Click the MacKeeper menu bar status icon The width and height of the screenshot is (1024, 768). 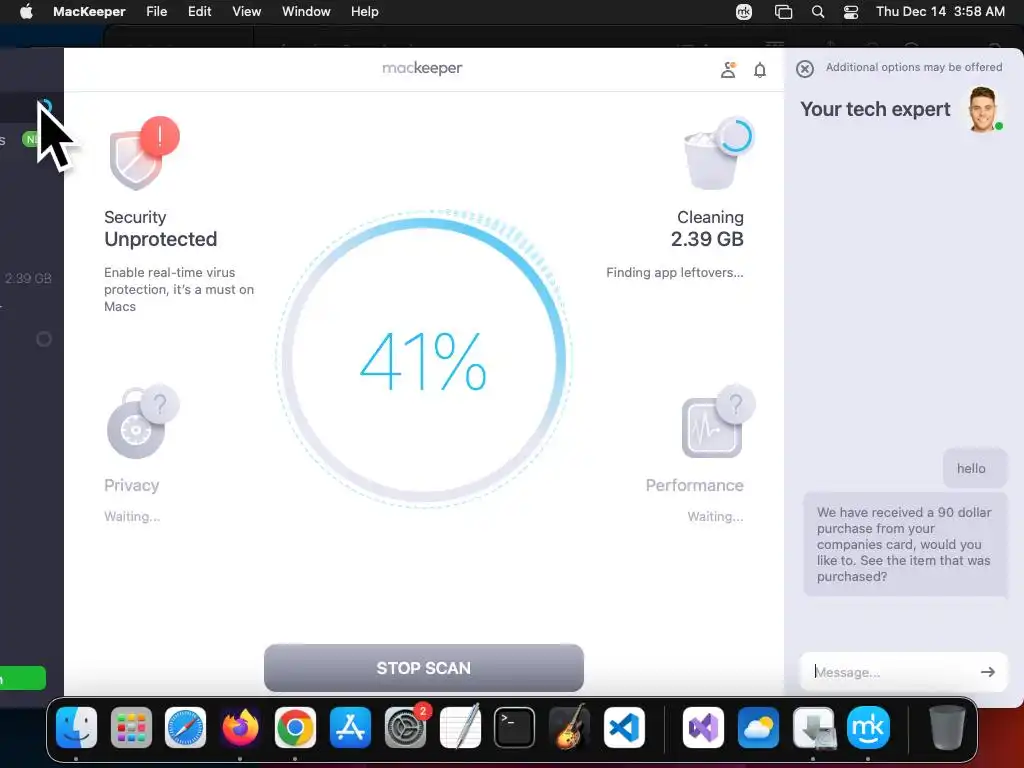744,12
